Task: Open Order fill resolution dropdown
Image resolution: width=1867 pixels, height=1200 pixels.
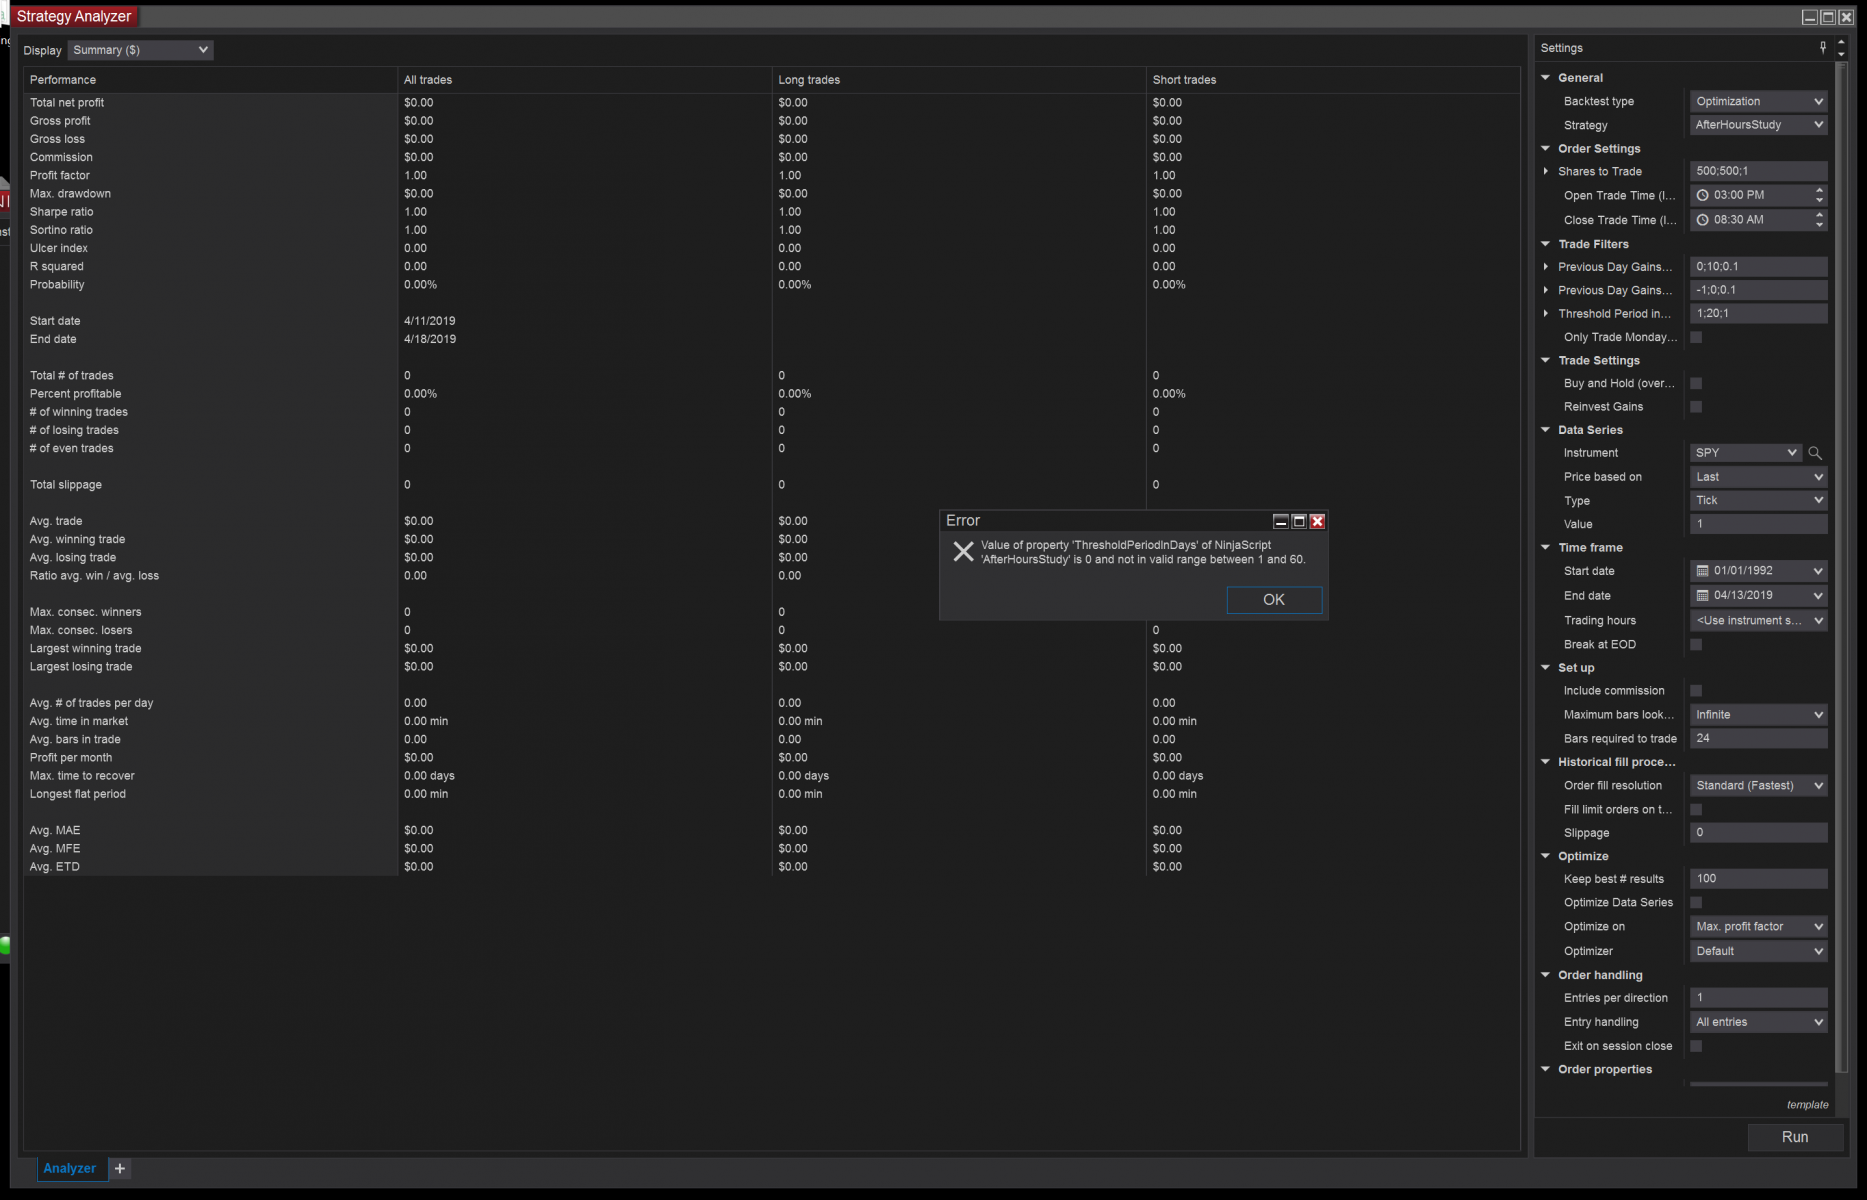Action: tap(1758, 785)
